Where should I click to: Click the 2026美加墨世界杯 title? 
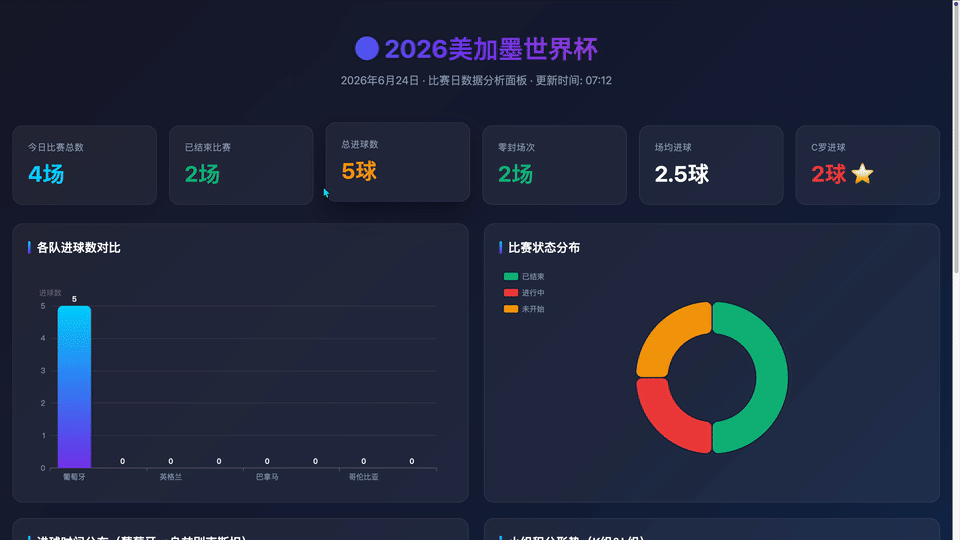click(491, 49)
